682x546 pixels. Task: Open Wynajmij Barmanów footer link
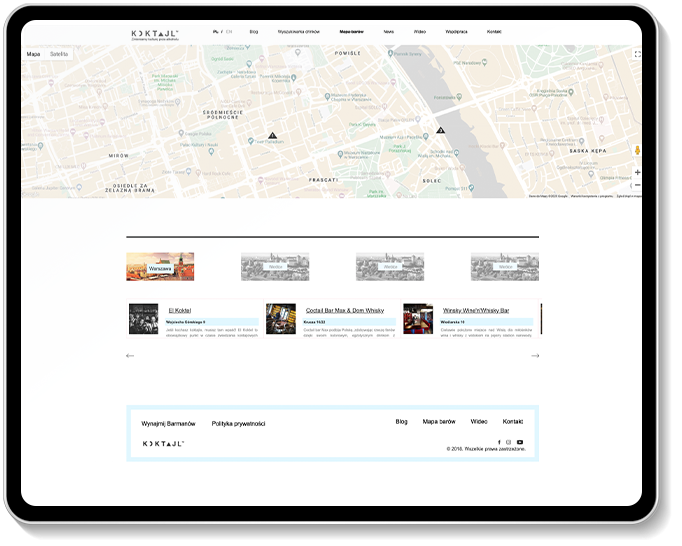coord(168,423)
